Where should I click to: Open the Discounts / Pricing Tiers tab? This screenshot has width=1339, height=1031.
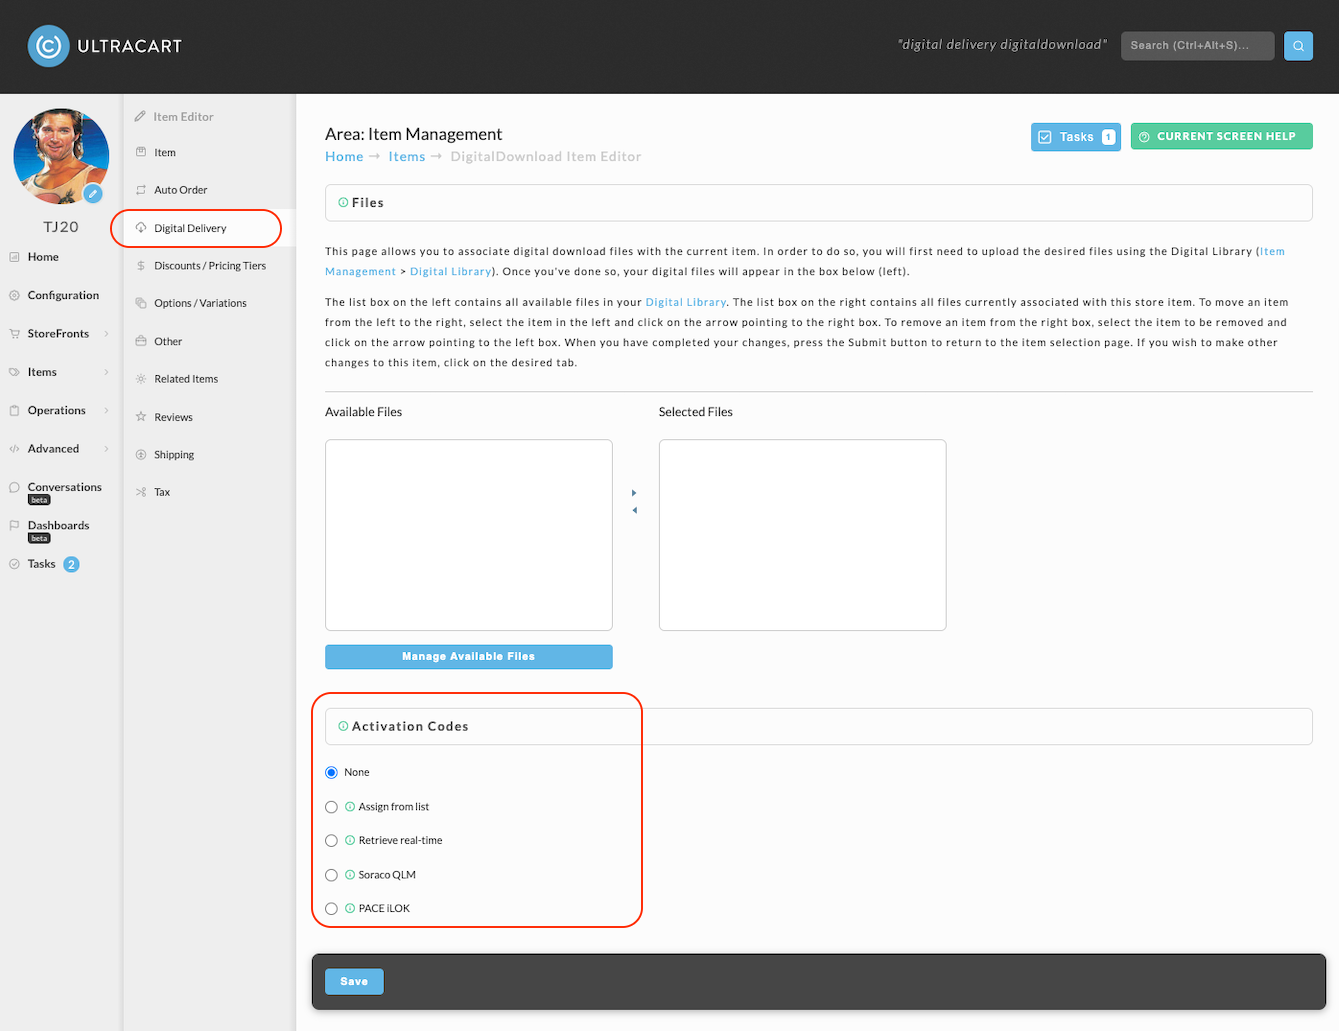[x=209, y=266]
